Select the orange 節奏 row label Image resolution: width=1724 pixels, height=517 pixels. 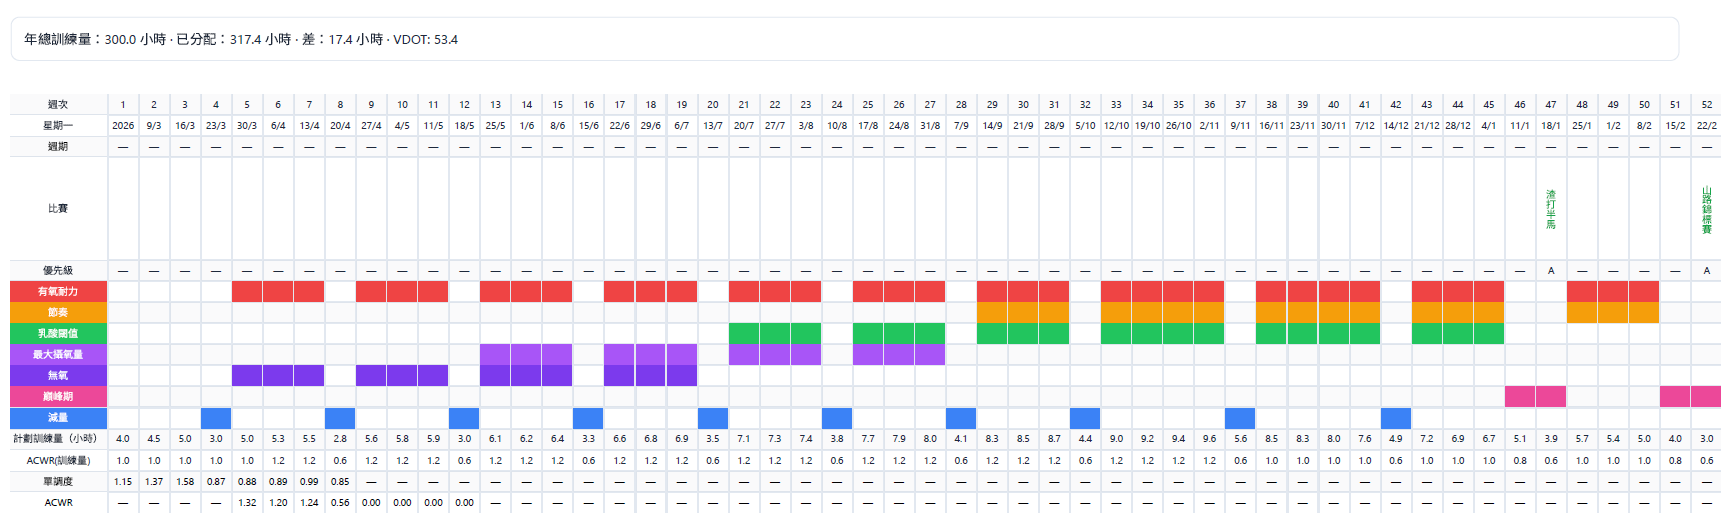pyautogui.click(x=58, y=312)
